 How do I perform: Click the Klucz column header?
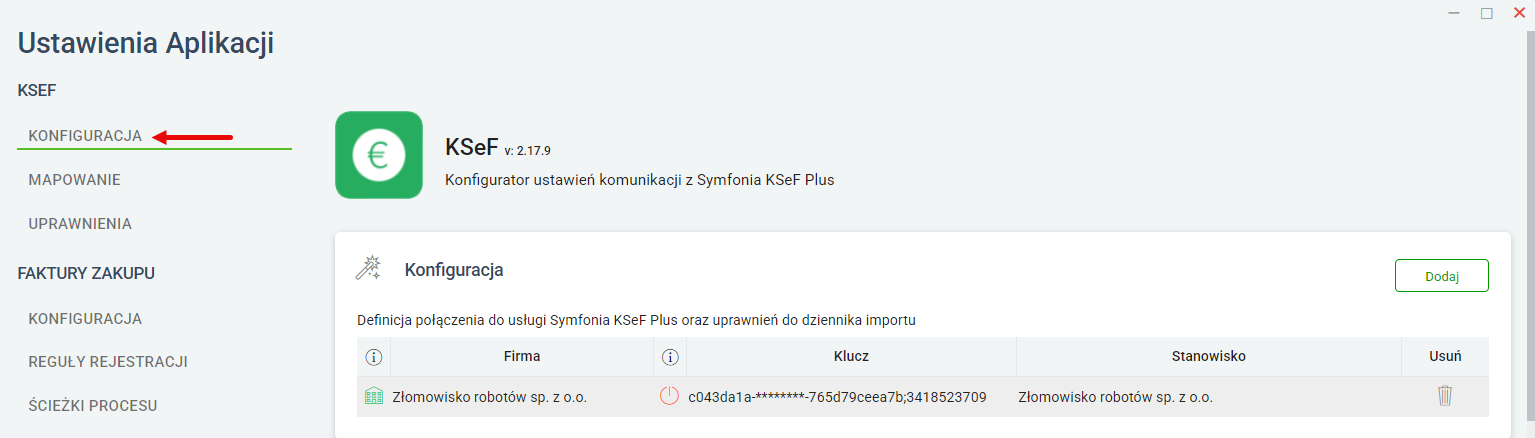pos(851,356)
